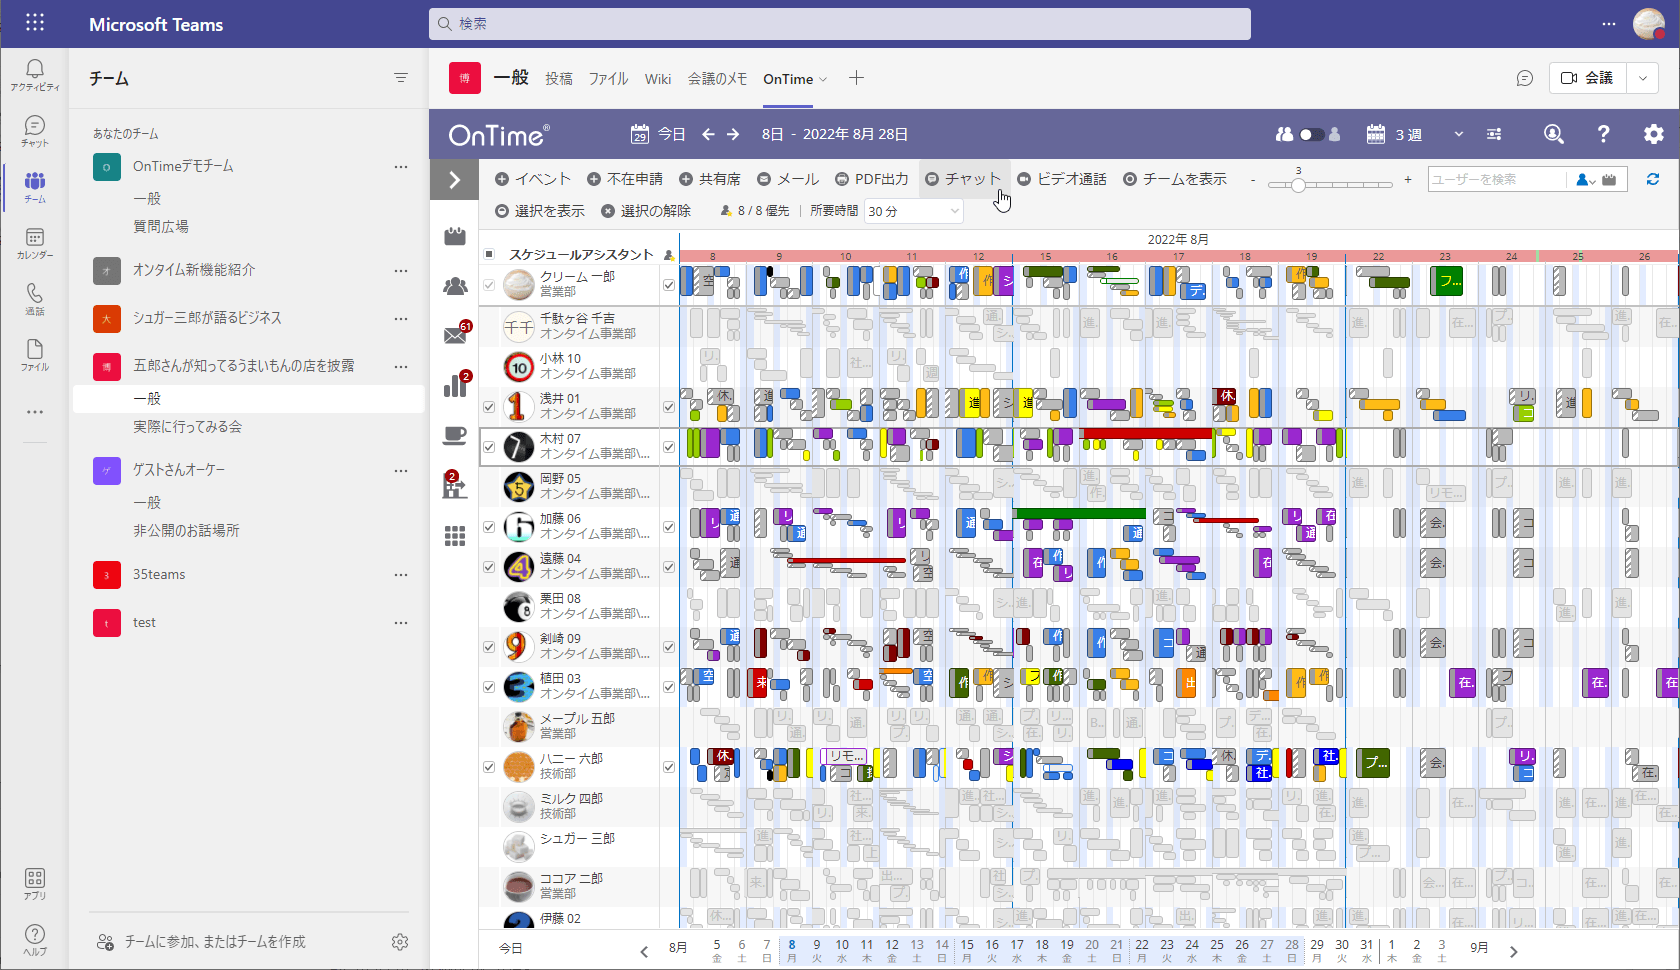
Task: Expand the OnTime side panel arrow
Action: click(x=454, y=180)
